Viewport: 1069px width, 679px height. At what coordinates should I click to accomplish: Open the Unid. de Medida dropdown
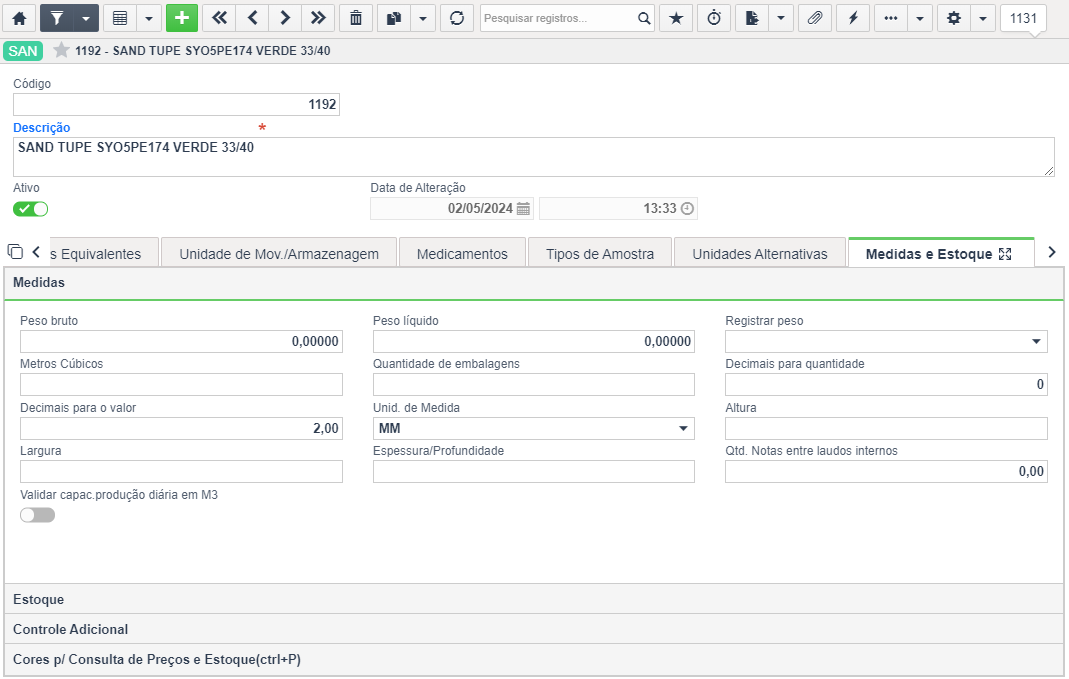click(x=534, y=428)
